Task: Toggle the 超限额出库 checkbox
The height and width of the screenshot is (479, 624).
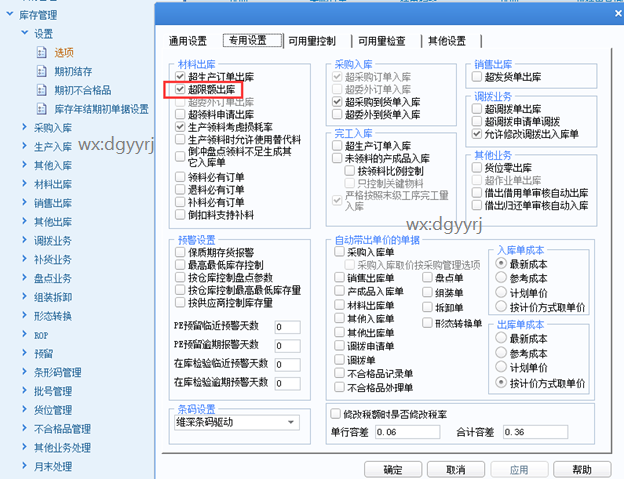Action: (x=180, y=89)
